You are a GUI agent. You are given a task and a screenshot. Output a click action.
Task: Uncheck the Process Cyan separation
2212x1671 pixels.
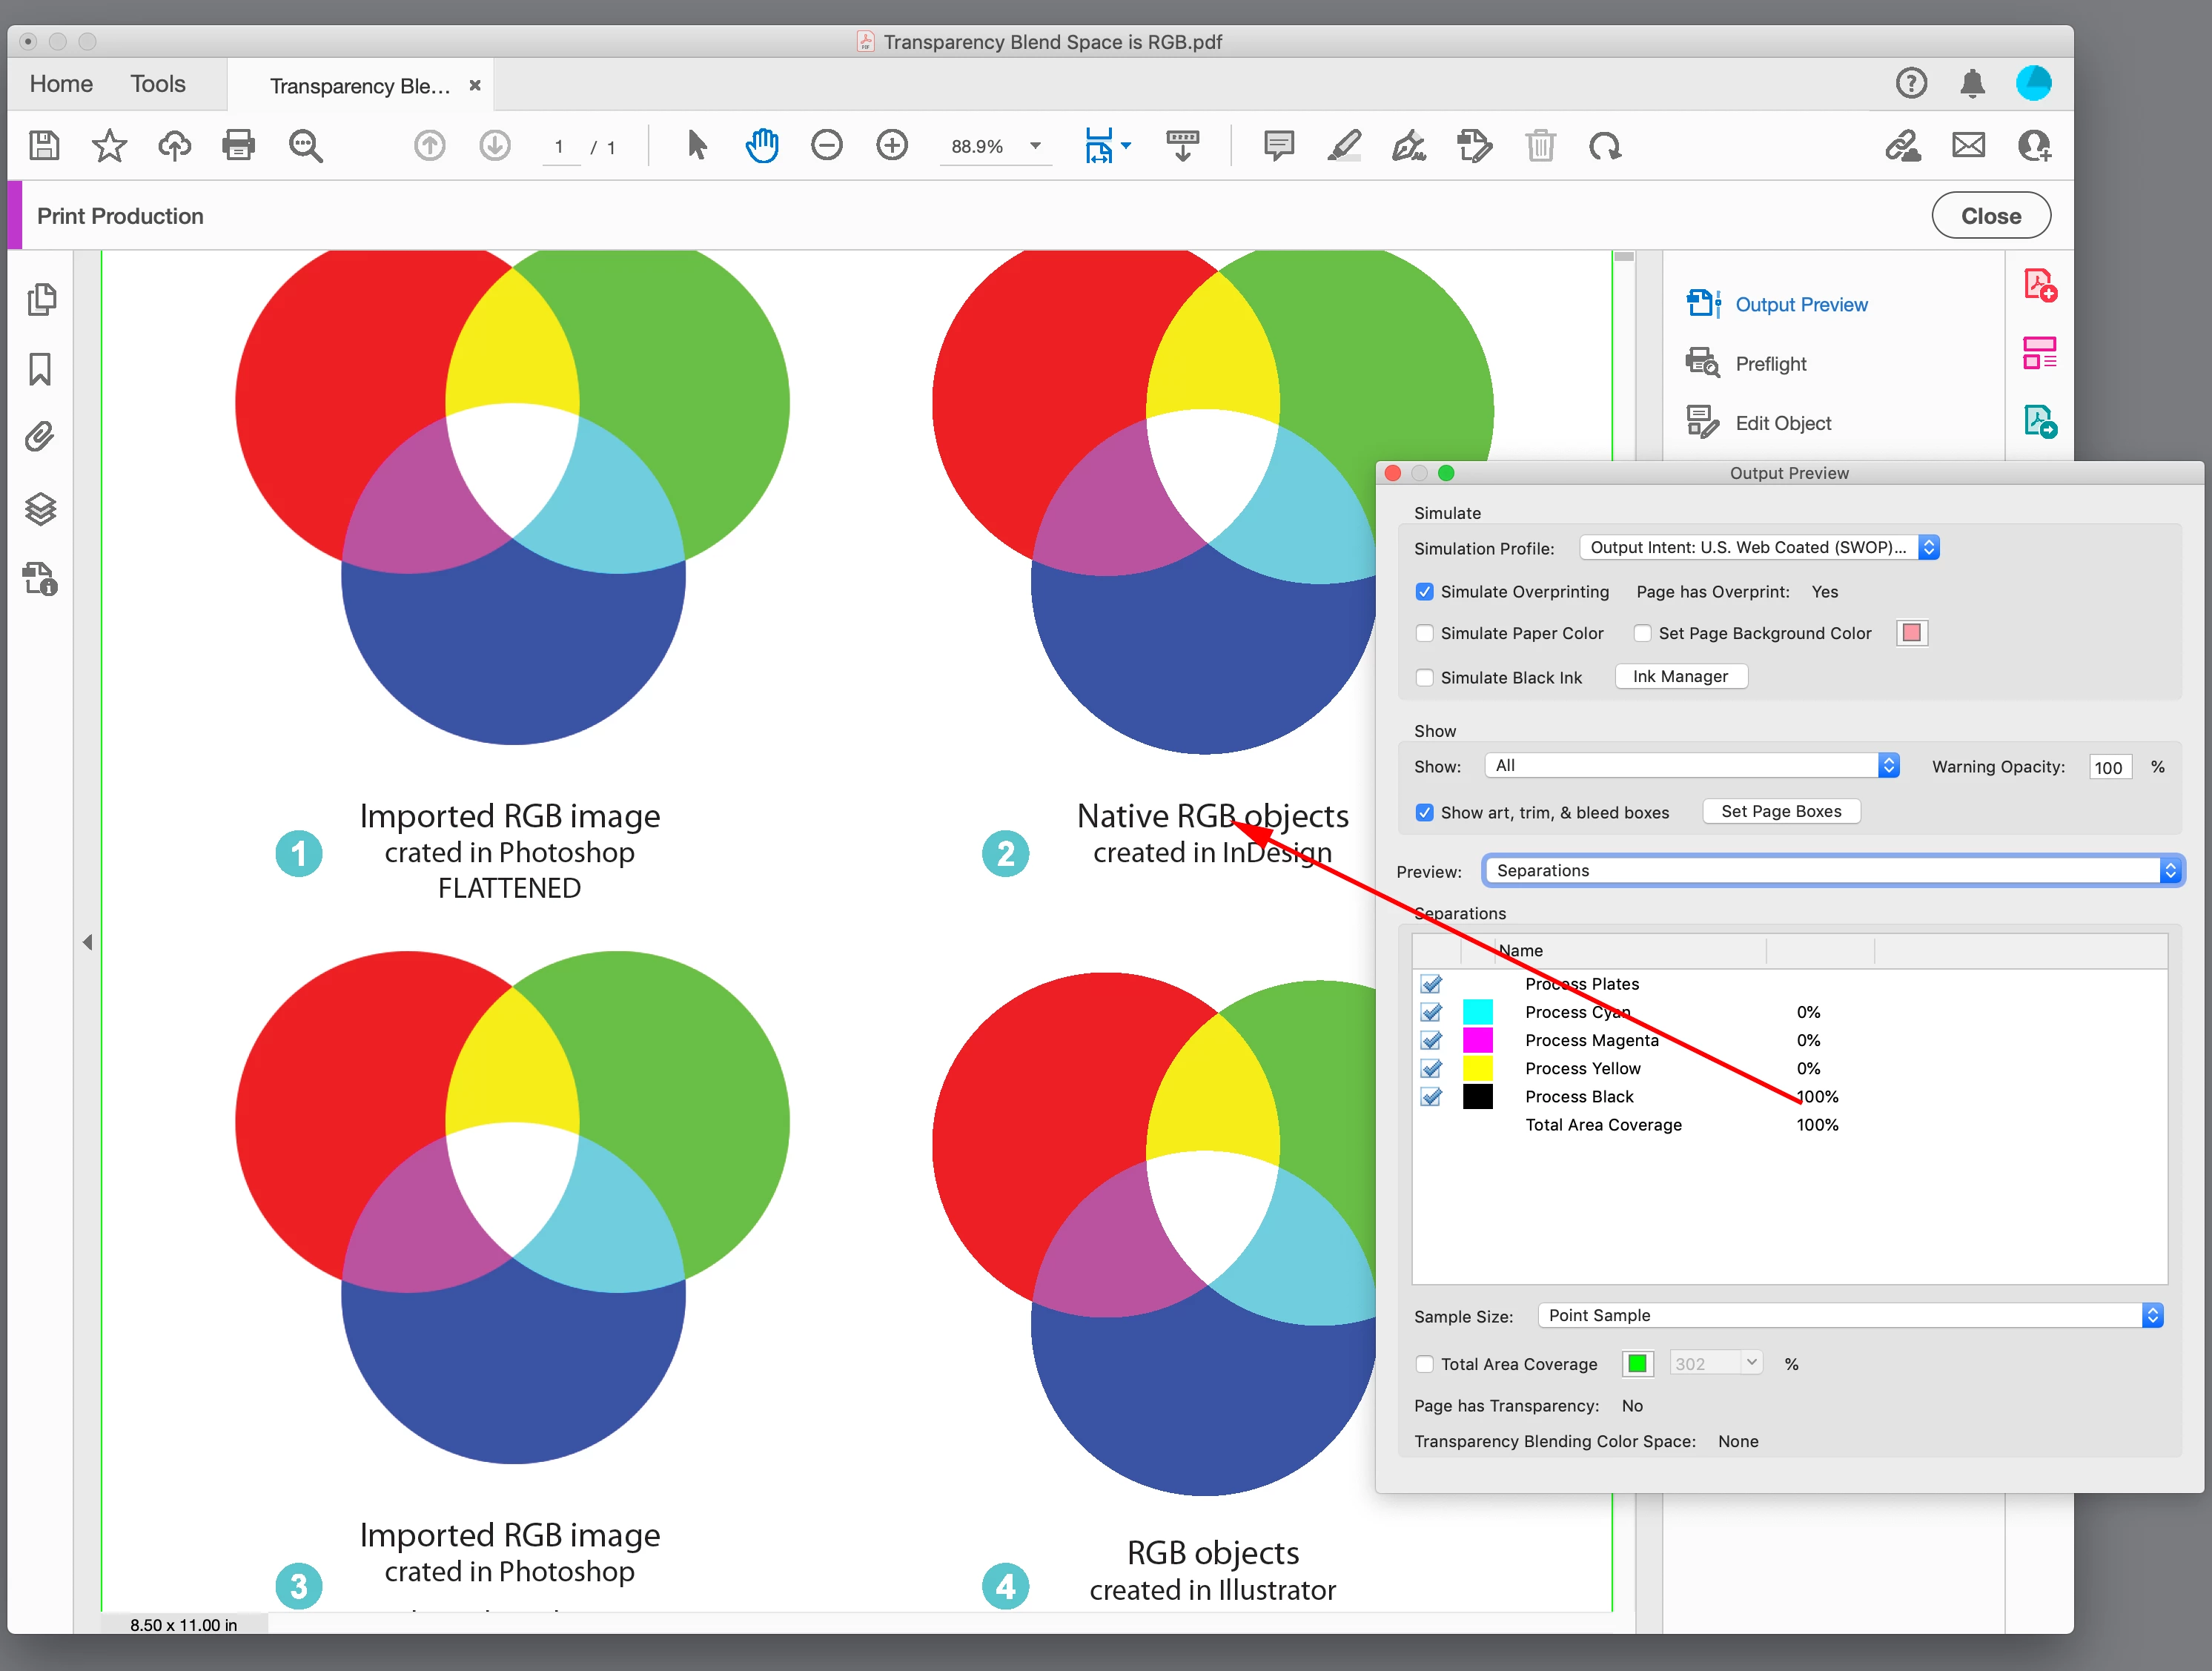click(1431, 1012)
